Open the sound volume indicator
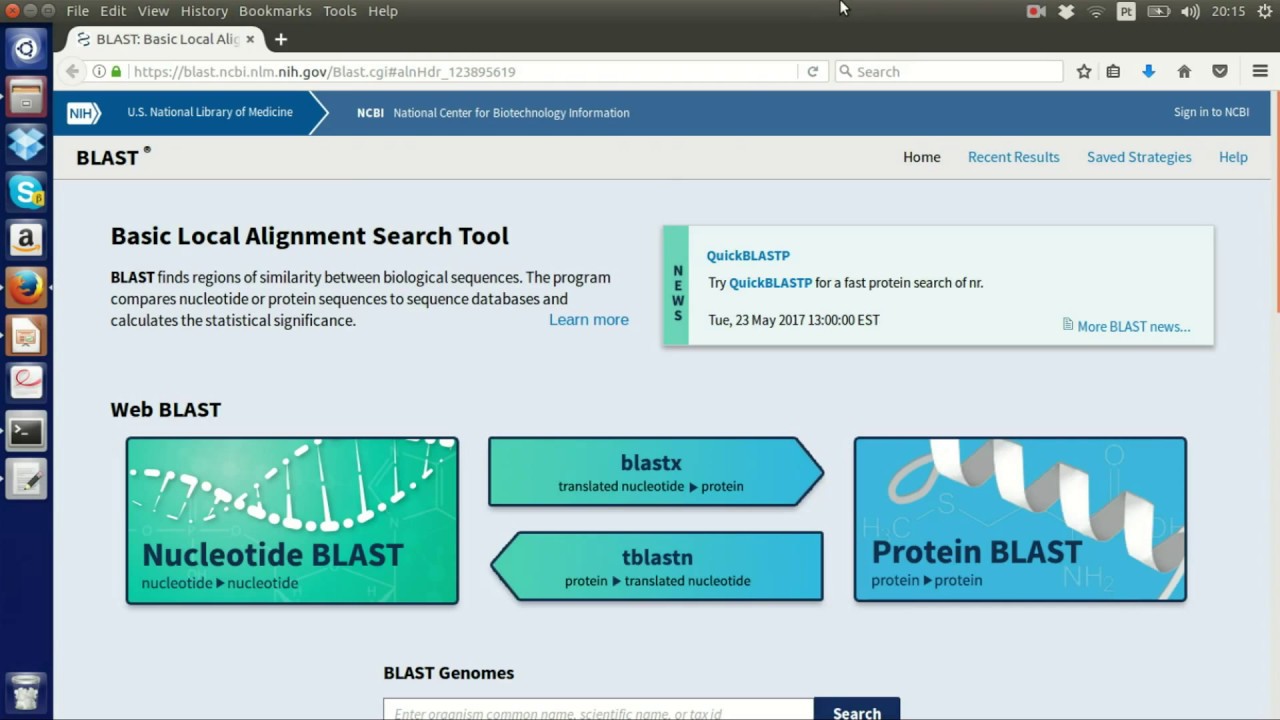1280x720 pixels. click(x=1190, y=12)
